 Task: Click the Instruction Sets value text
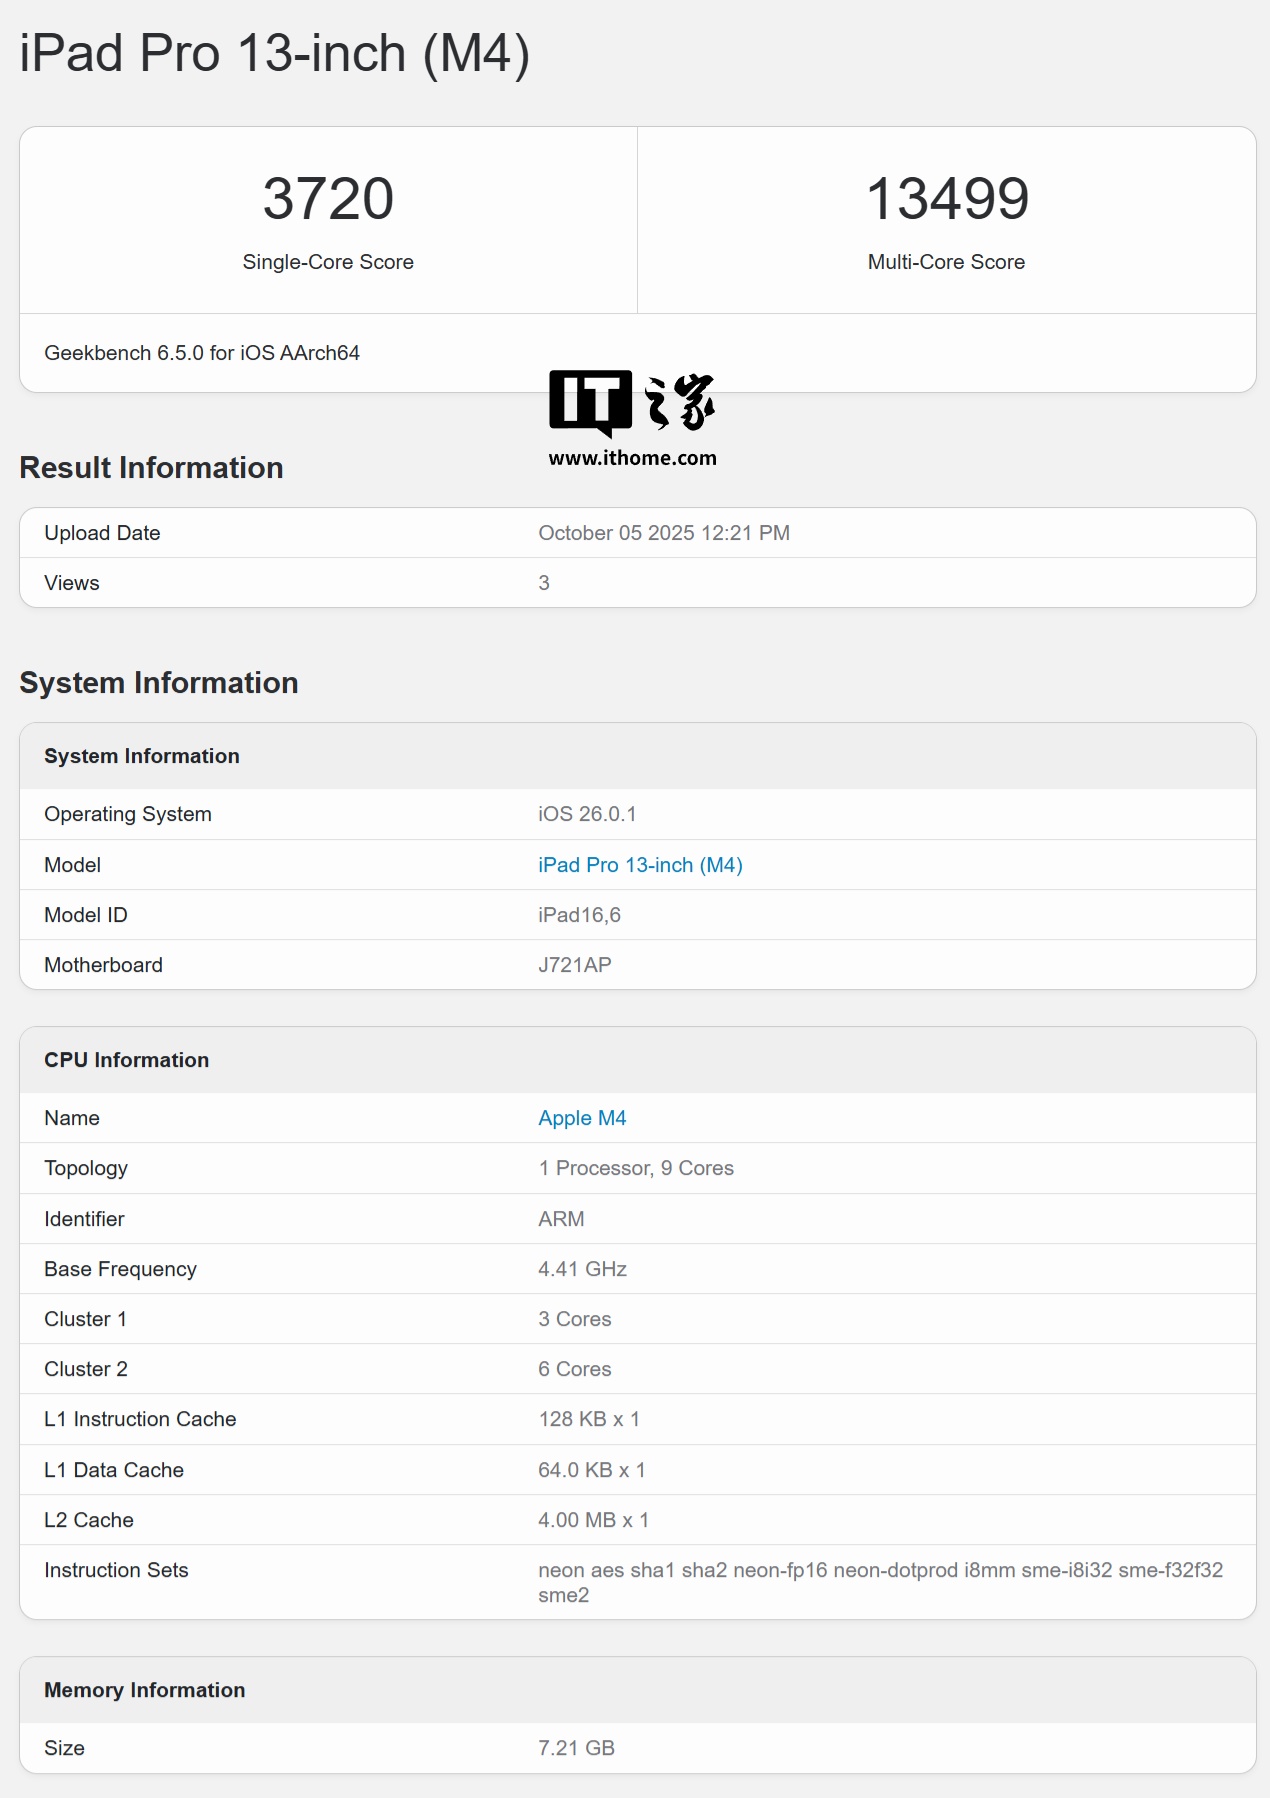click(x=880, y=1571)
